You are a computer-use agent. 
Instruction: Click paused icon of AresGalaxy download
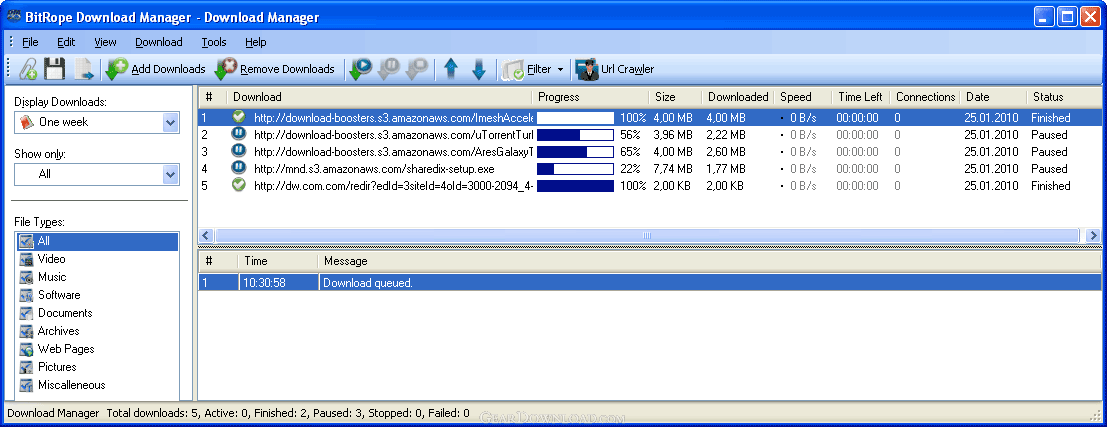click(239, 150)
